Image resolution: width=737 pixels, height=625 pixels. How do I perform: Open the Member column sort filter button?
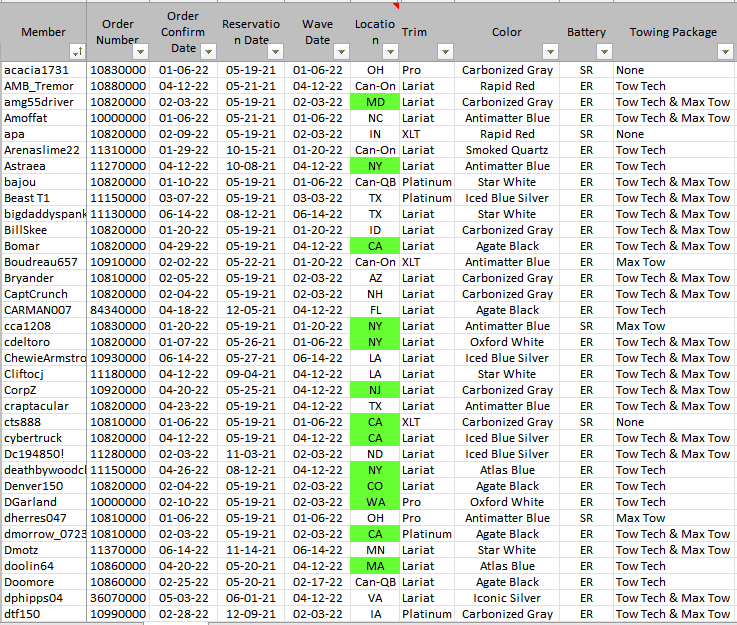pos(77,51)
